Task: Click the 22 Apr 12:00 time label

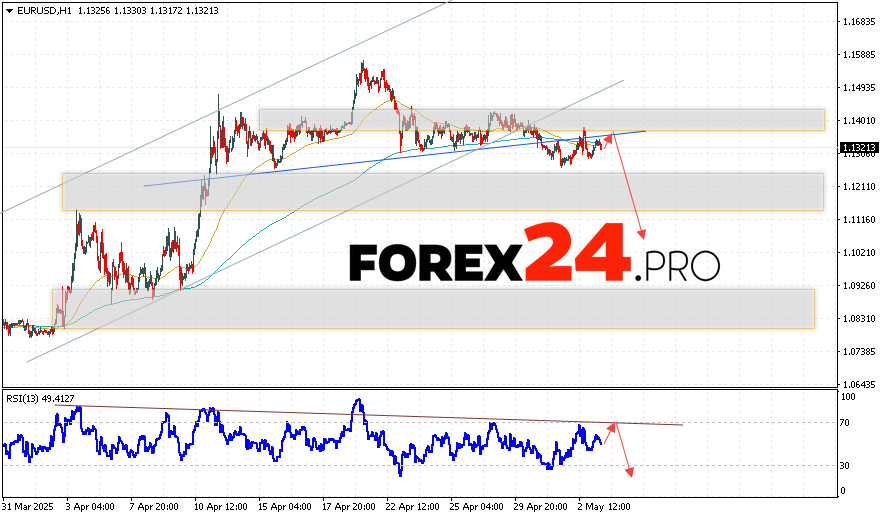Action: pyautogui.click(x=413, y=507)
